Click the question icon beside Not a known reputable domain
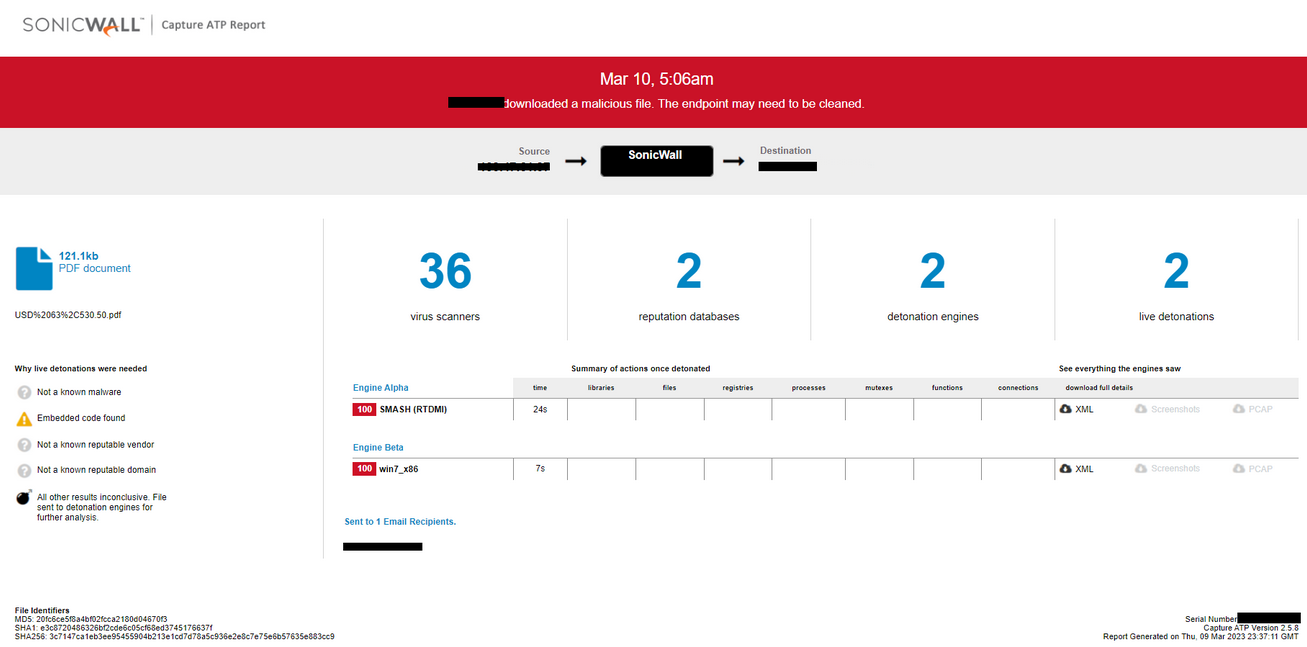1307x647 pixels. (x=24, y=470)
